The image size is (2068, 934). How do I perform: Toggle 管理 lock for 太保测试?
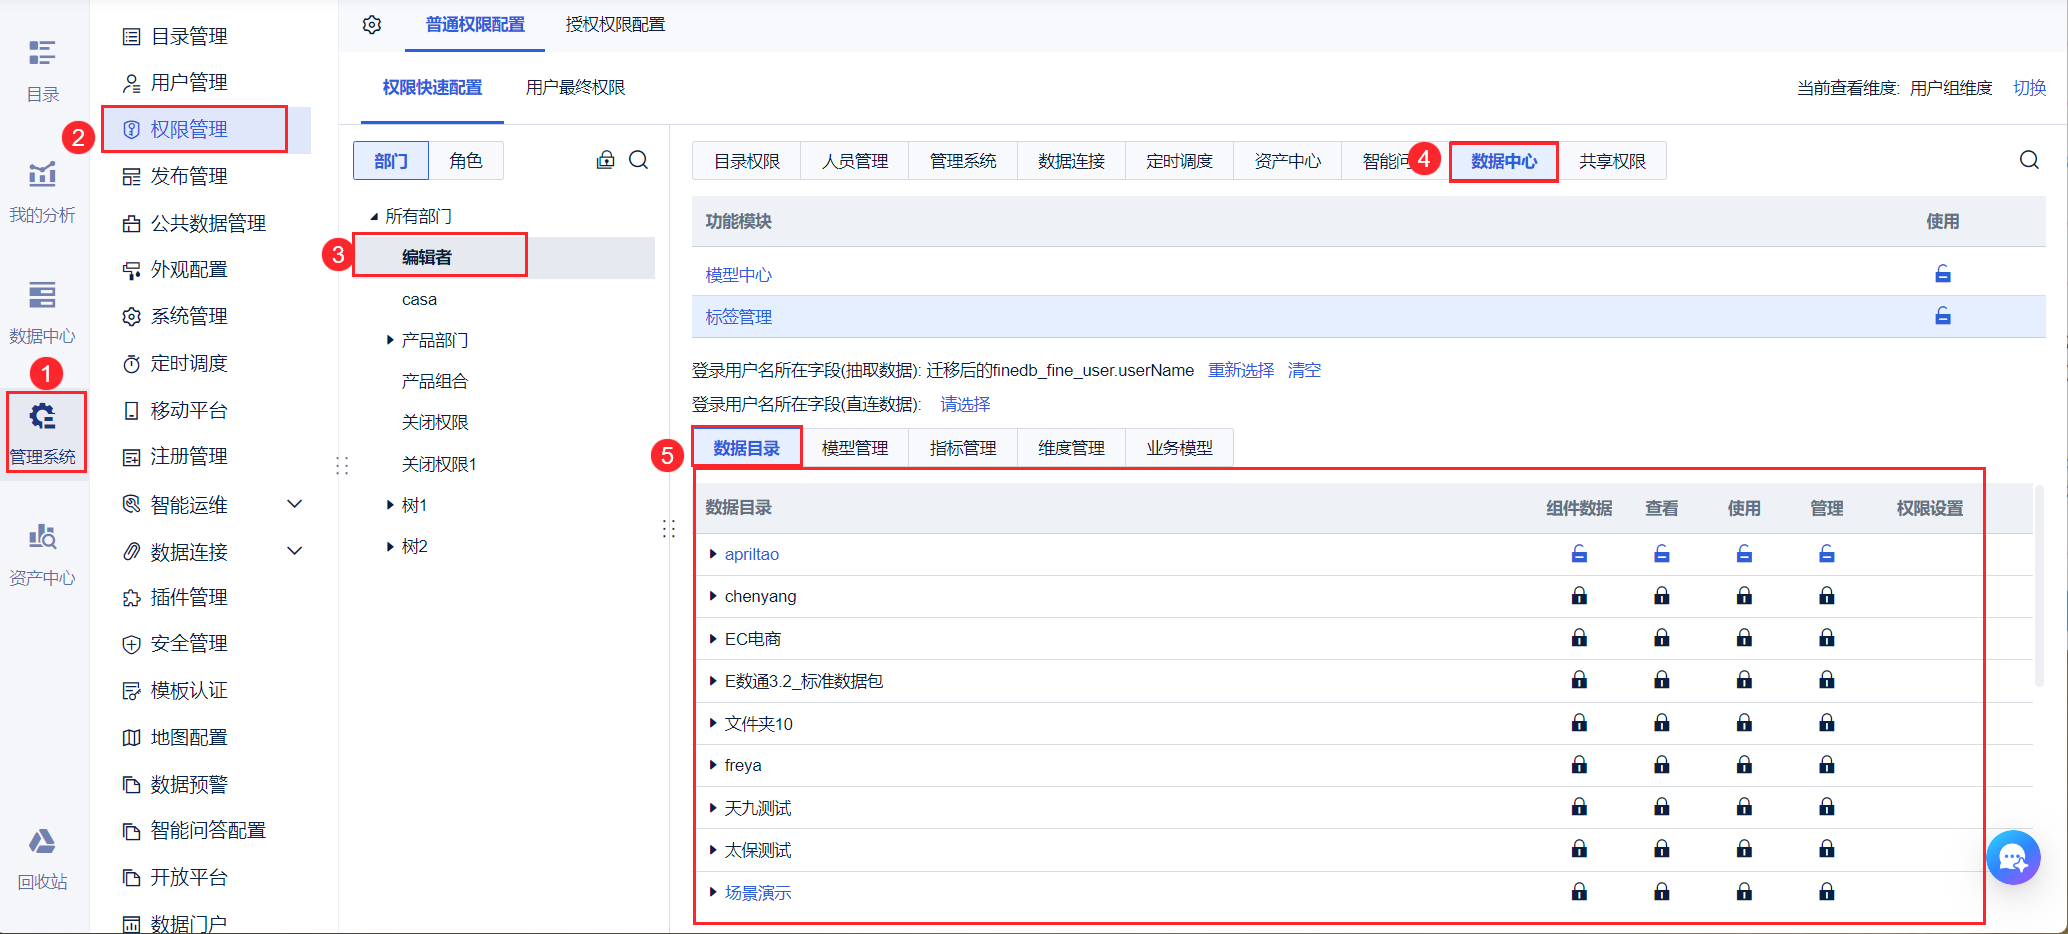tap(1826, 849)
